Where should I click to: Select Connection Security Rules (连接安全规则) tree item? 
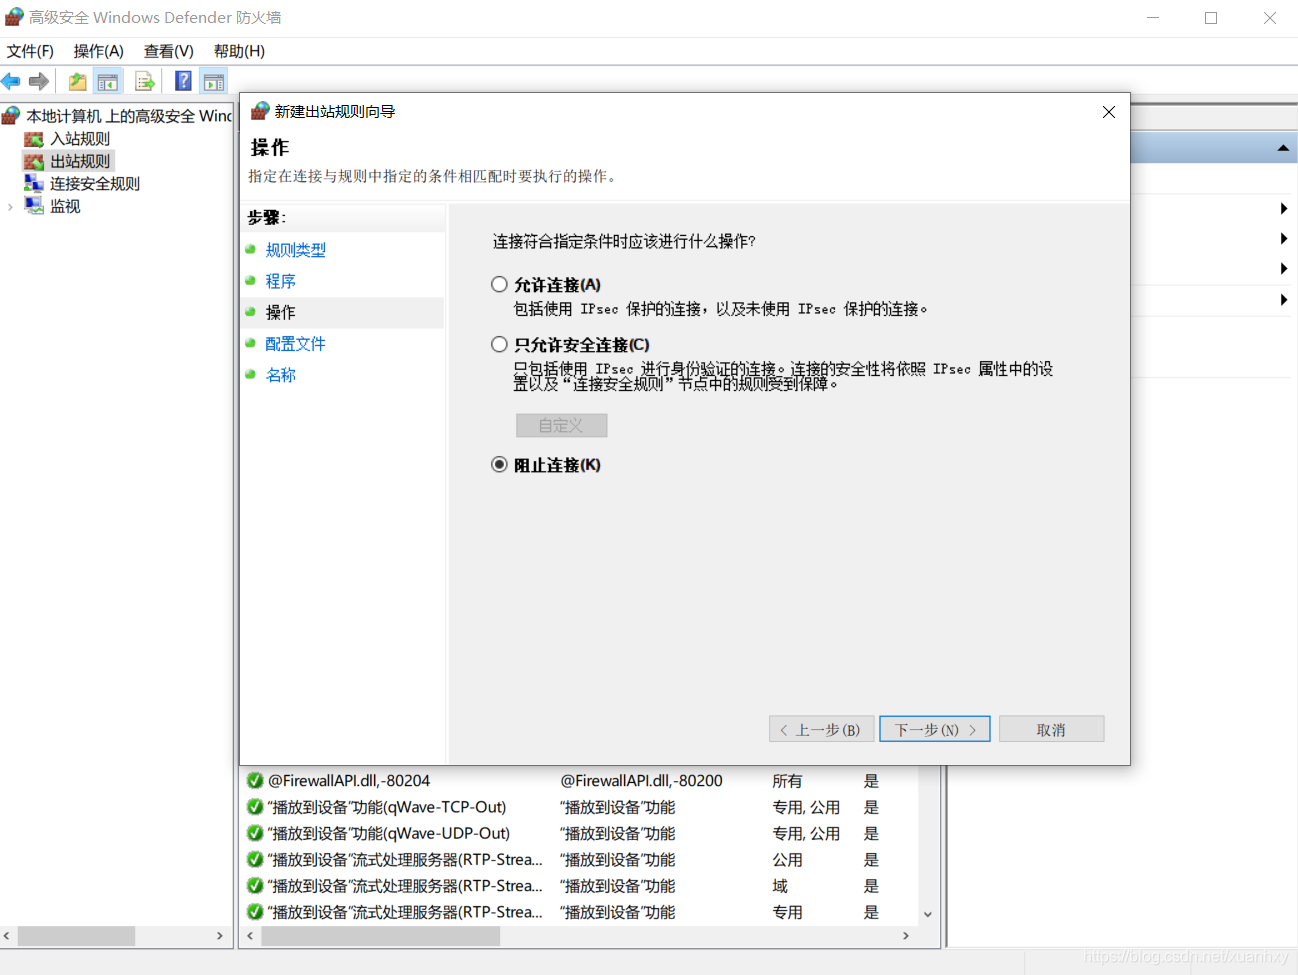(95, 184)
